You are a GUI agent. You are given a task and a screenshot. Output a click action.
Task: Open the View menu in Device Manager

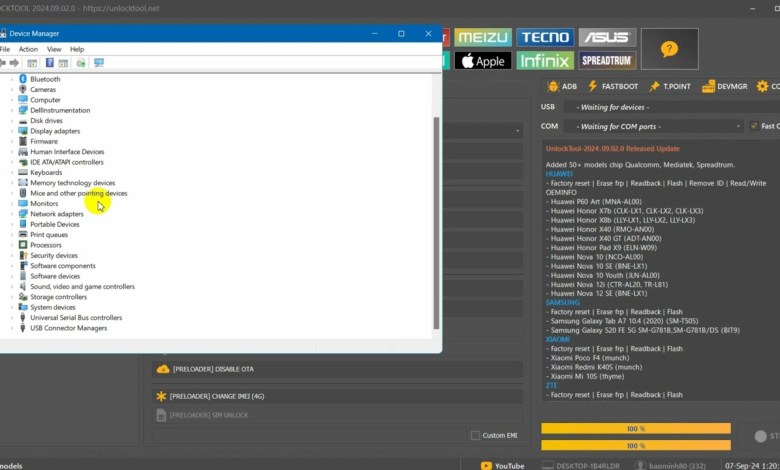[53, 49]
